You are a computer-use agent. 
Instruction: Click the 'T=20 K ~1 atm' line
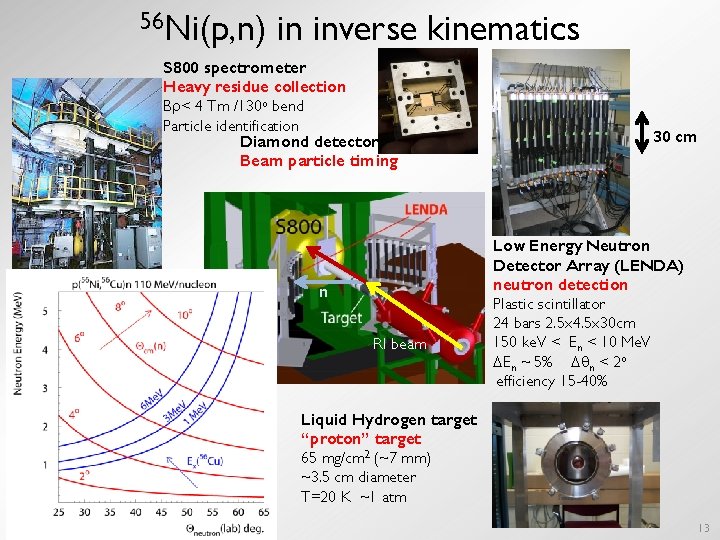click(x=354, y=497)
